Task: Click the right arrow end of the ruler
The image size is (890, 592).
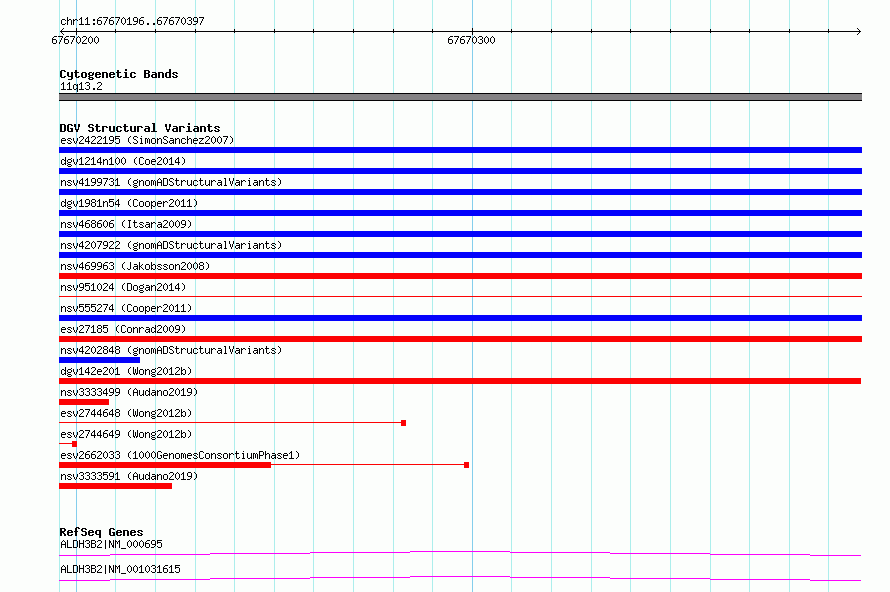Action: point(859,31)
